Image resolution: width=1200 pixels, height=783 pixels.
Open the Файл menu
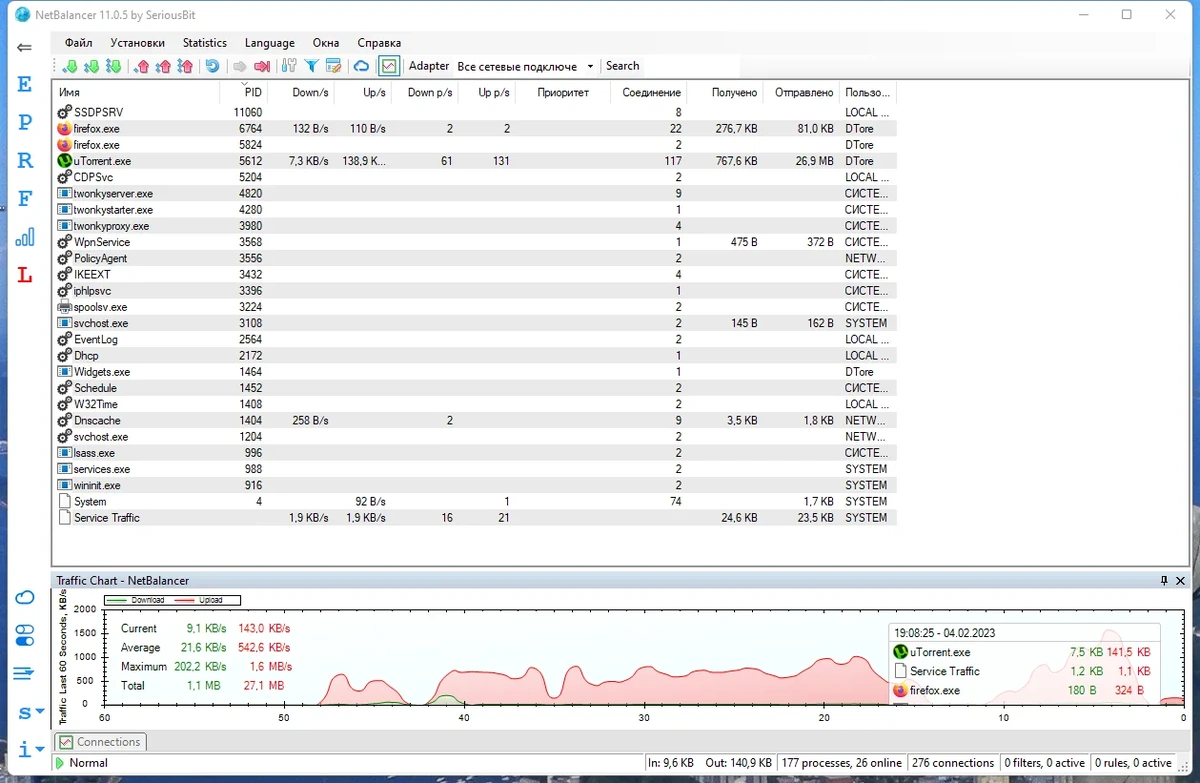(78, 43)
